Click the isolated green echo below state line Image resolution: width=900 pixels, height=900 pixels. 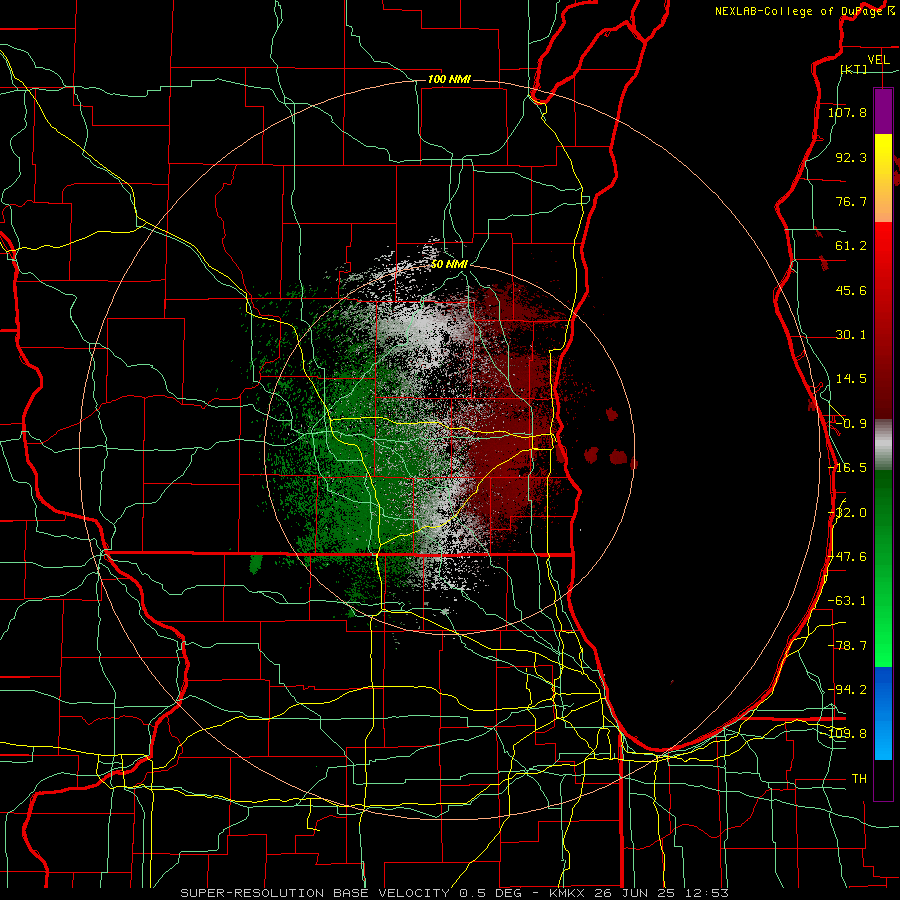tap(256, 564)
